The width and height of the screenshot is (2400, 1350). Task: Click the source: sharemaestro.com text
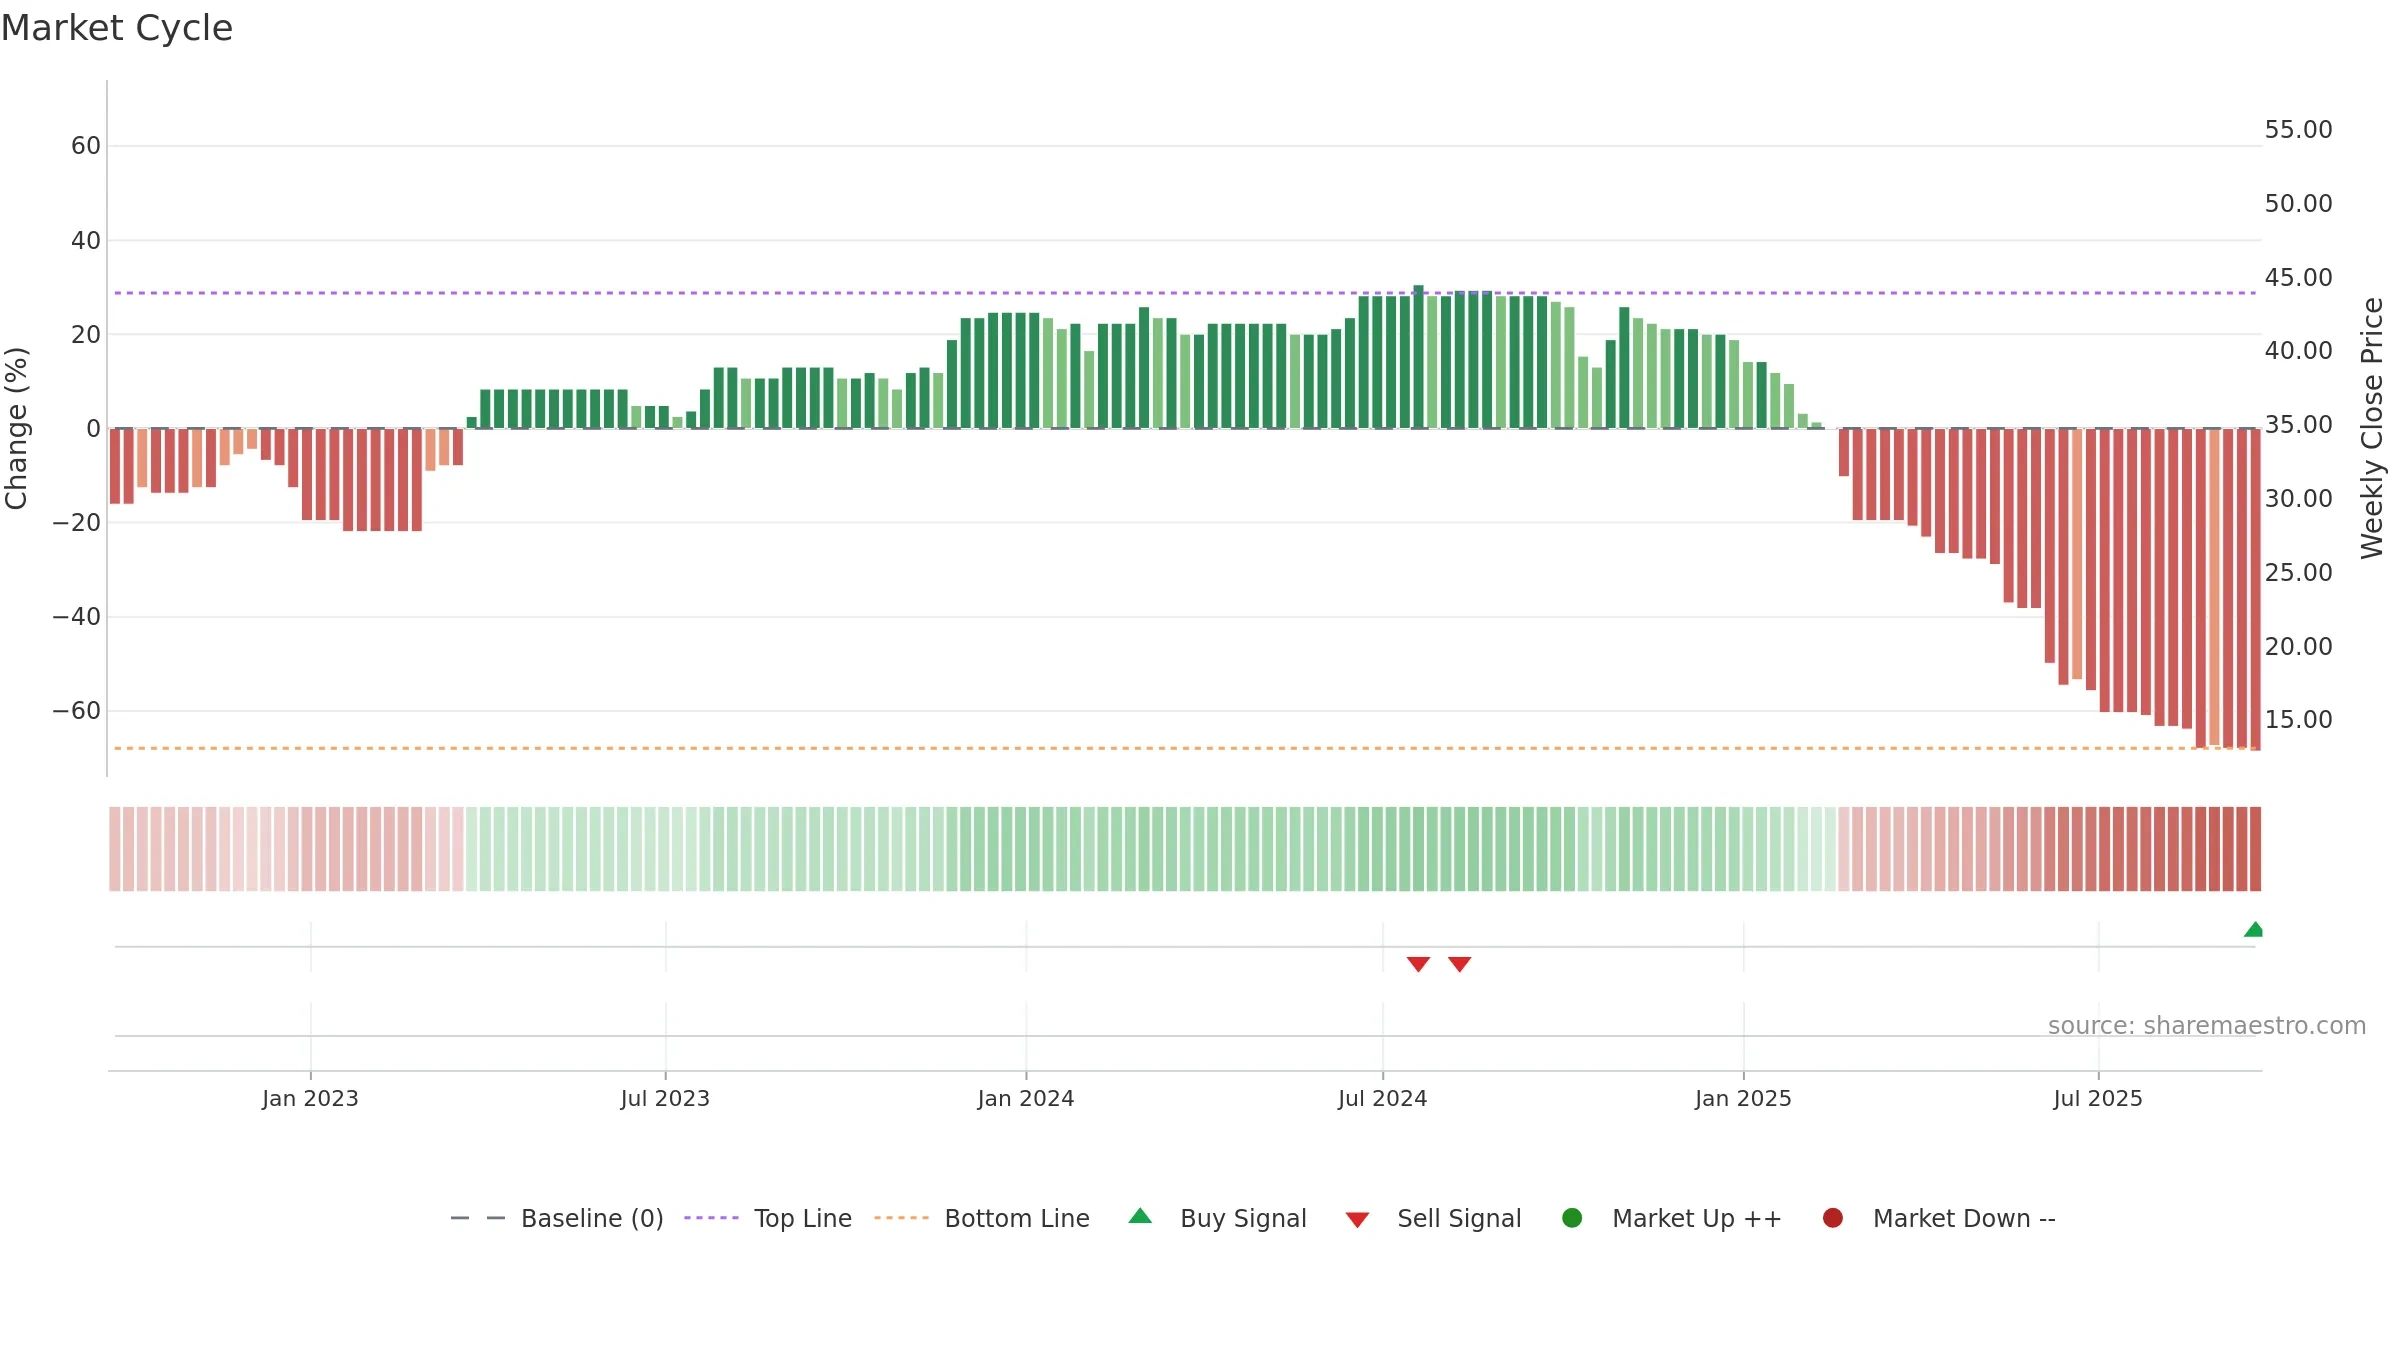tap(2207, 1026)
